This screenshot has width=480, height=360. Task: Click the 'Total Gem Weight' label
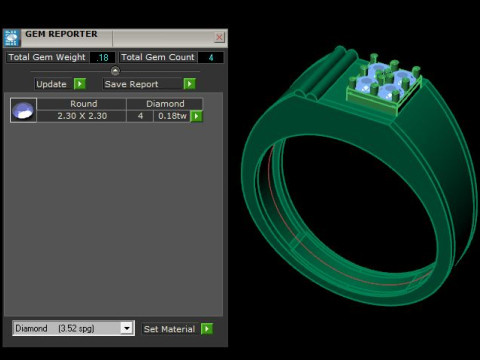coord(47,57)
